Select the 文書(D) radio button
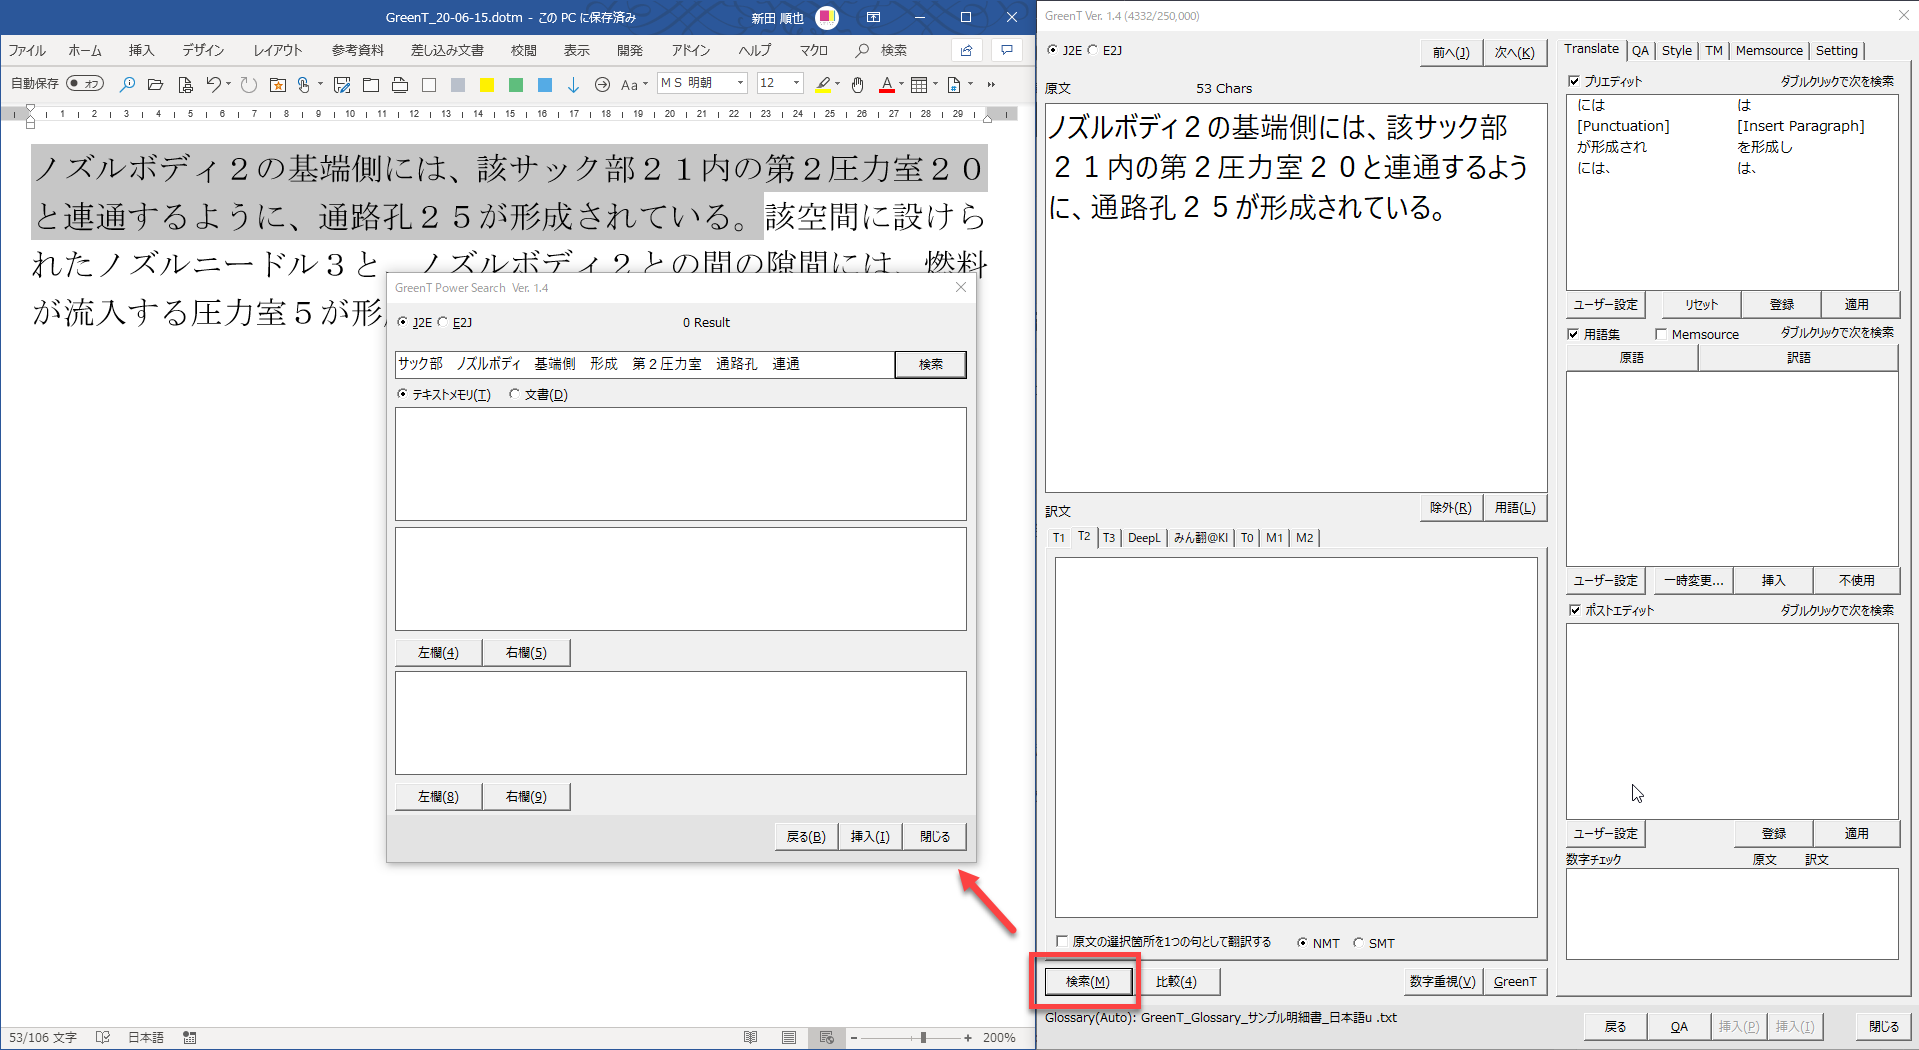1919x1050 pixels. point(515,394)
